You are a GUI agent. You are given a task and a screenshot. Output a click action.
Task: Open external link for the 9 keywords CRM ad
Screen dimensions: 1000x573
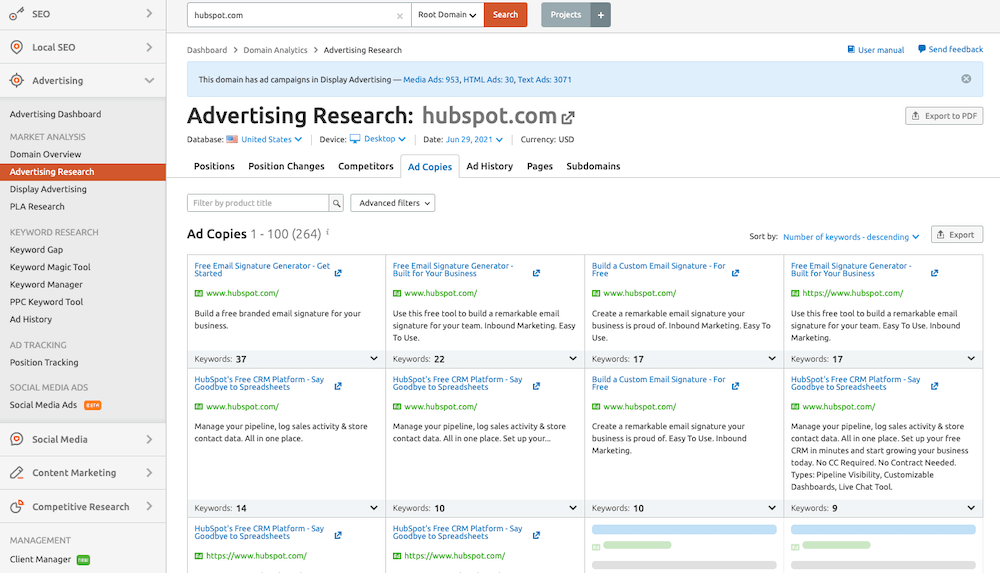point(934,386)
